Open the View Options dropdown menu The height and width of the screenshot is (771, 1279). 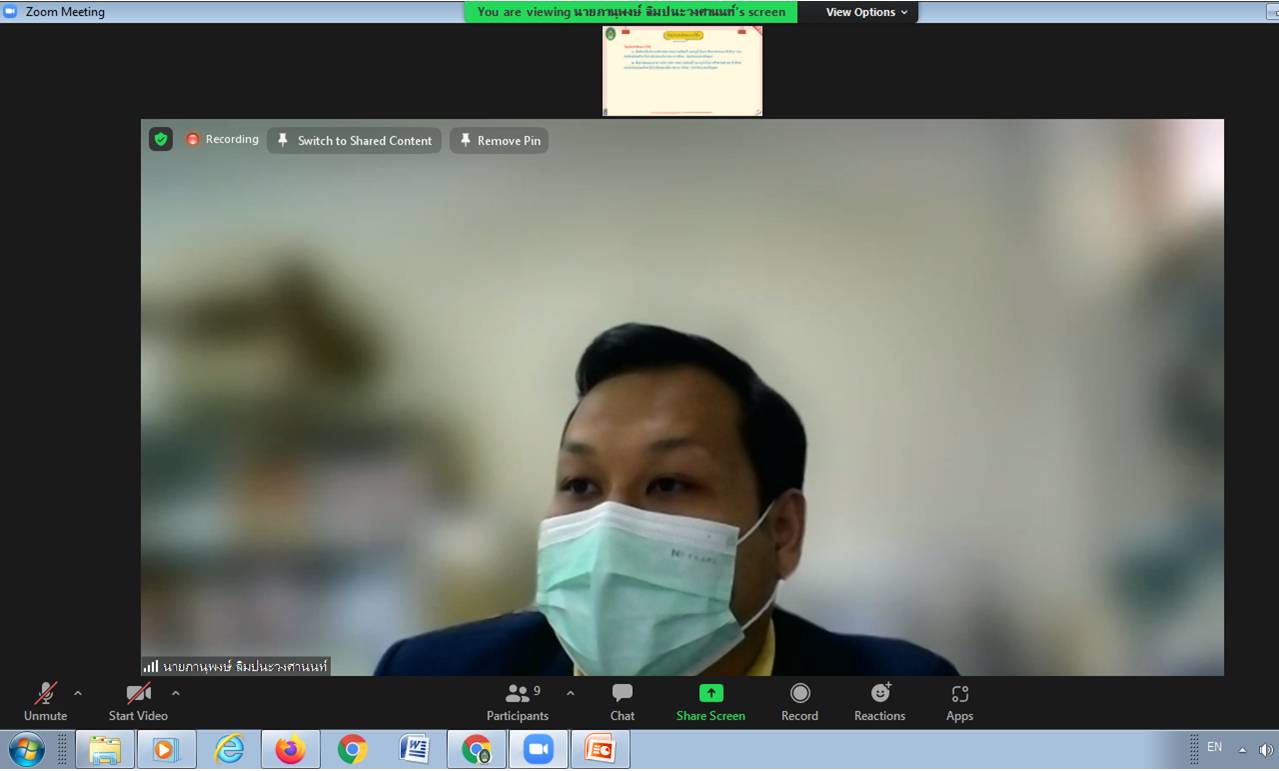(866, 12)
